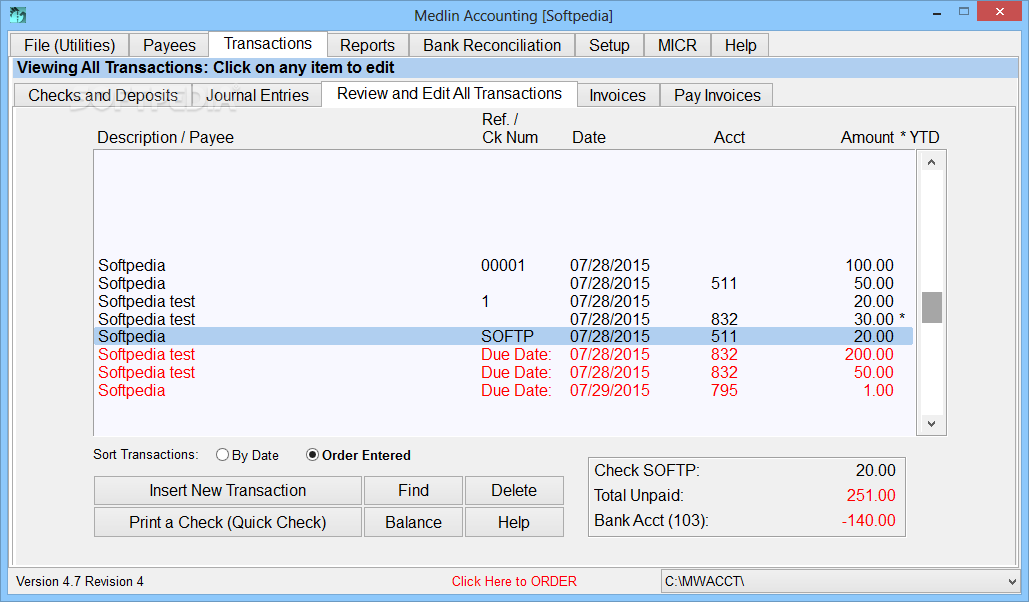Close the Medlin Accounting window
The image size is (1029, 602).
pyautogui.click(x=999, y=11)
